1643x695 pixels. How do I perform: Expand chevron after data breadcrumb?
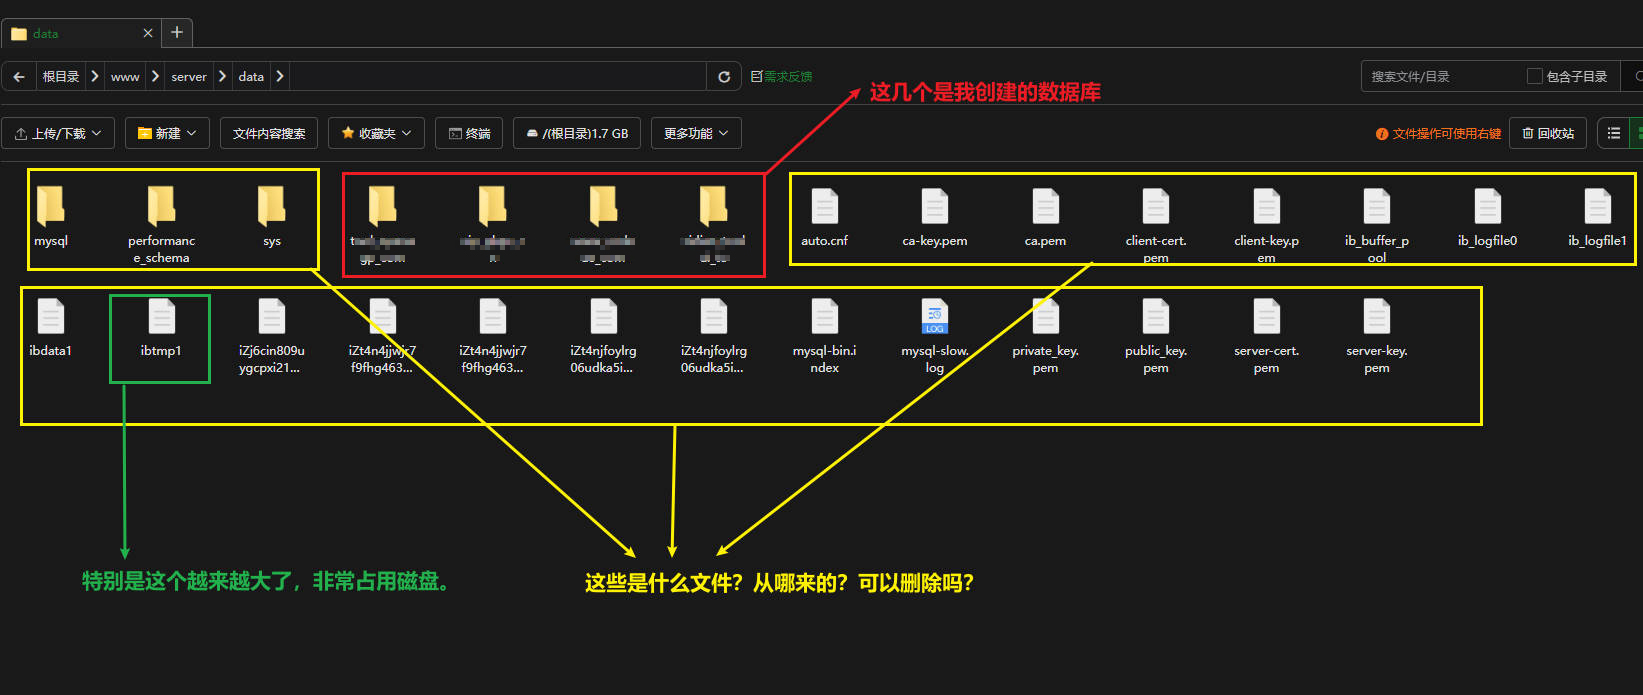pyautogui.click(x=280, y=76)
